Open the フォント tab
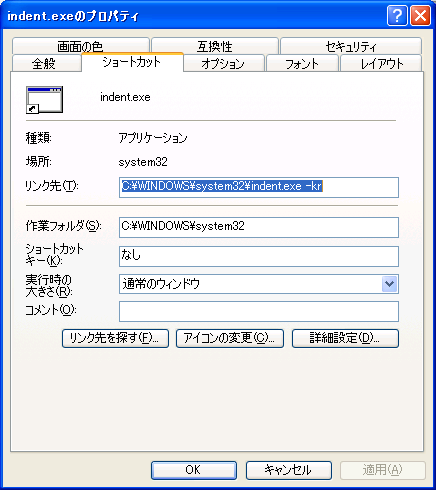 302,63
